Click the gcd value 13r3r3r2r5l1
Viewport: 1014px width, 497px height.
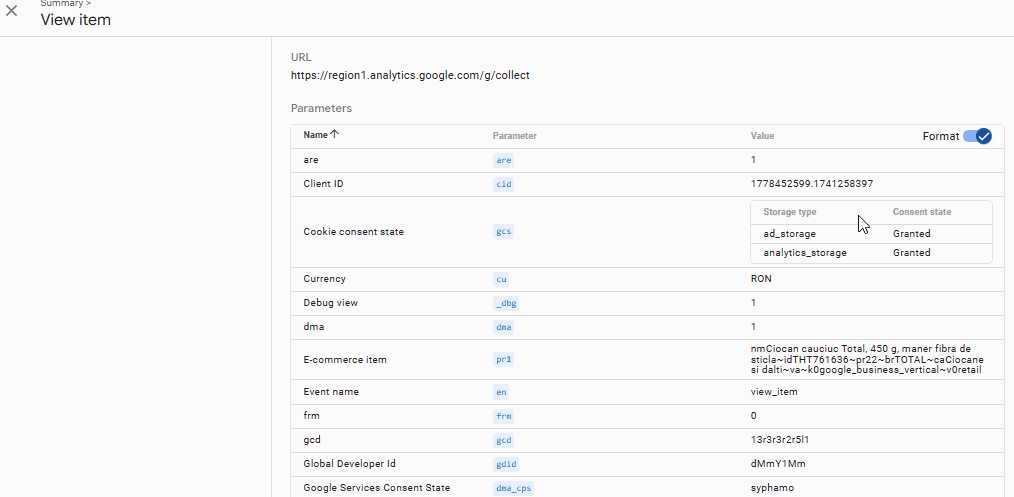[780, 440]
